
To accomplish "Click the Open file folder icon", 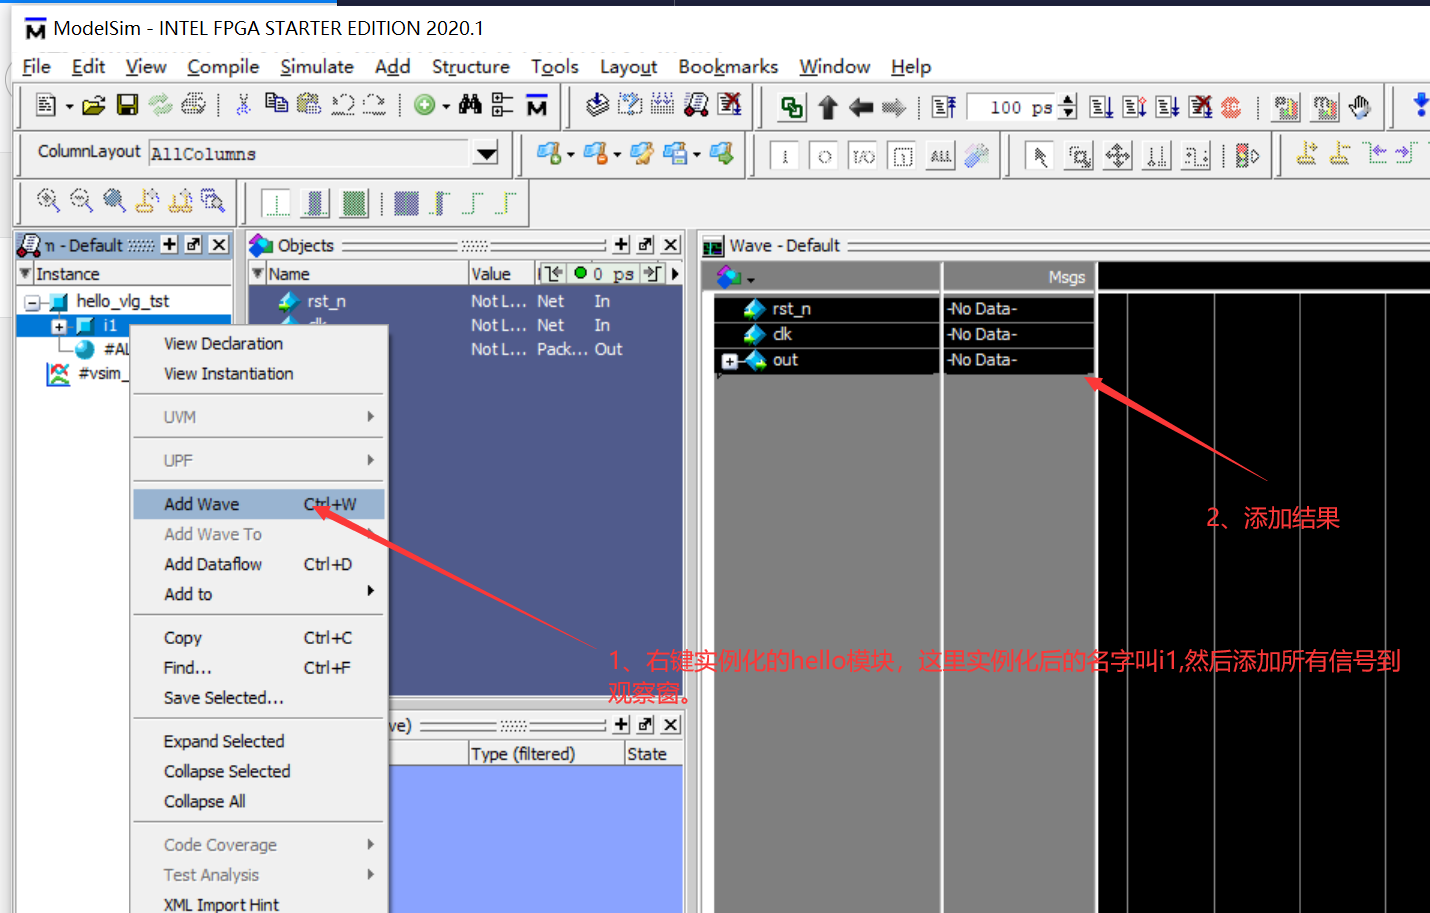I will (x=94, y=105).
